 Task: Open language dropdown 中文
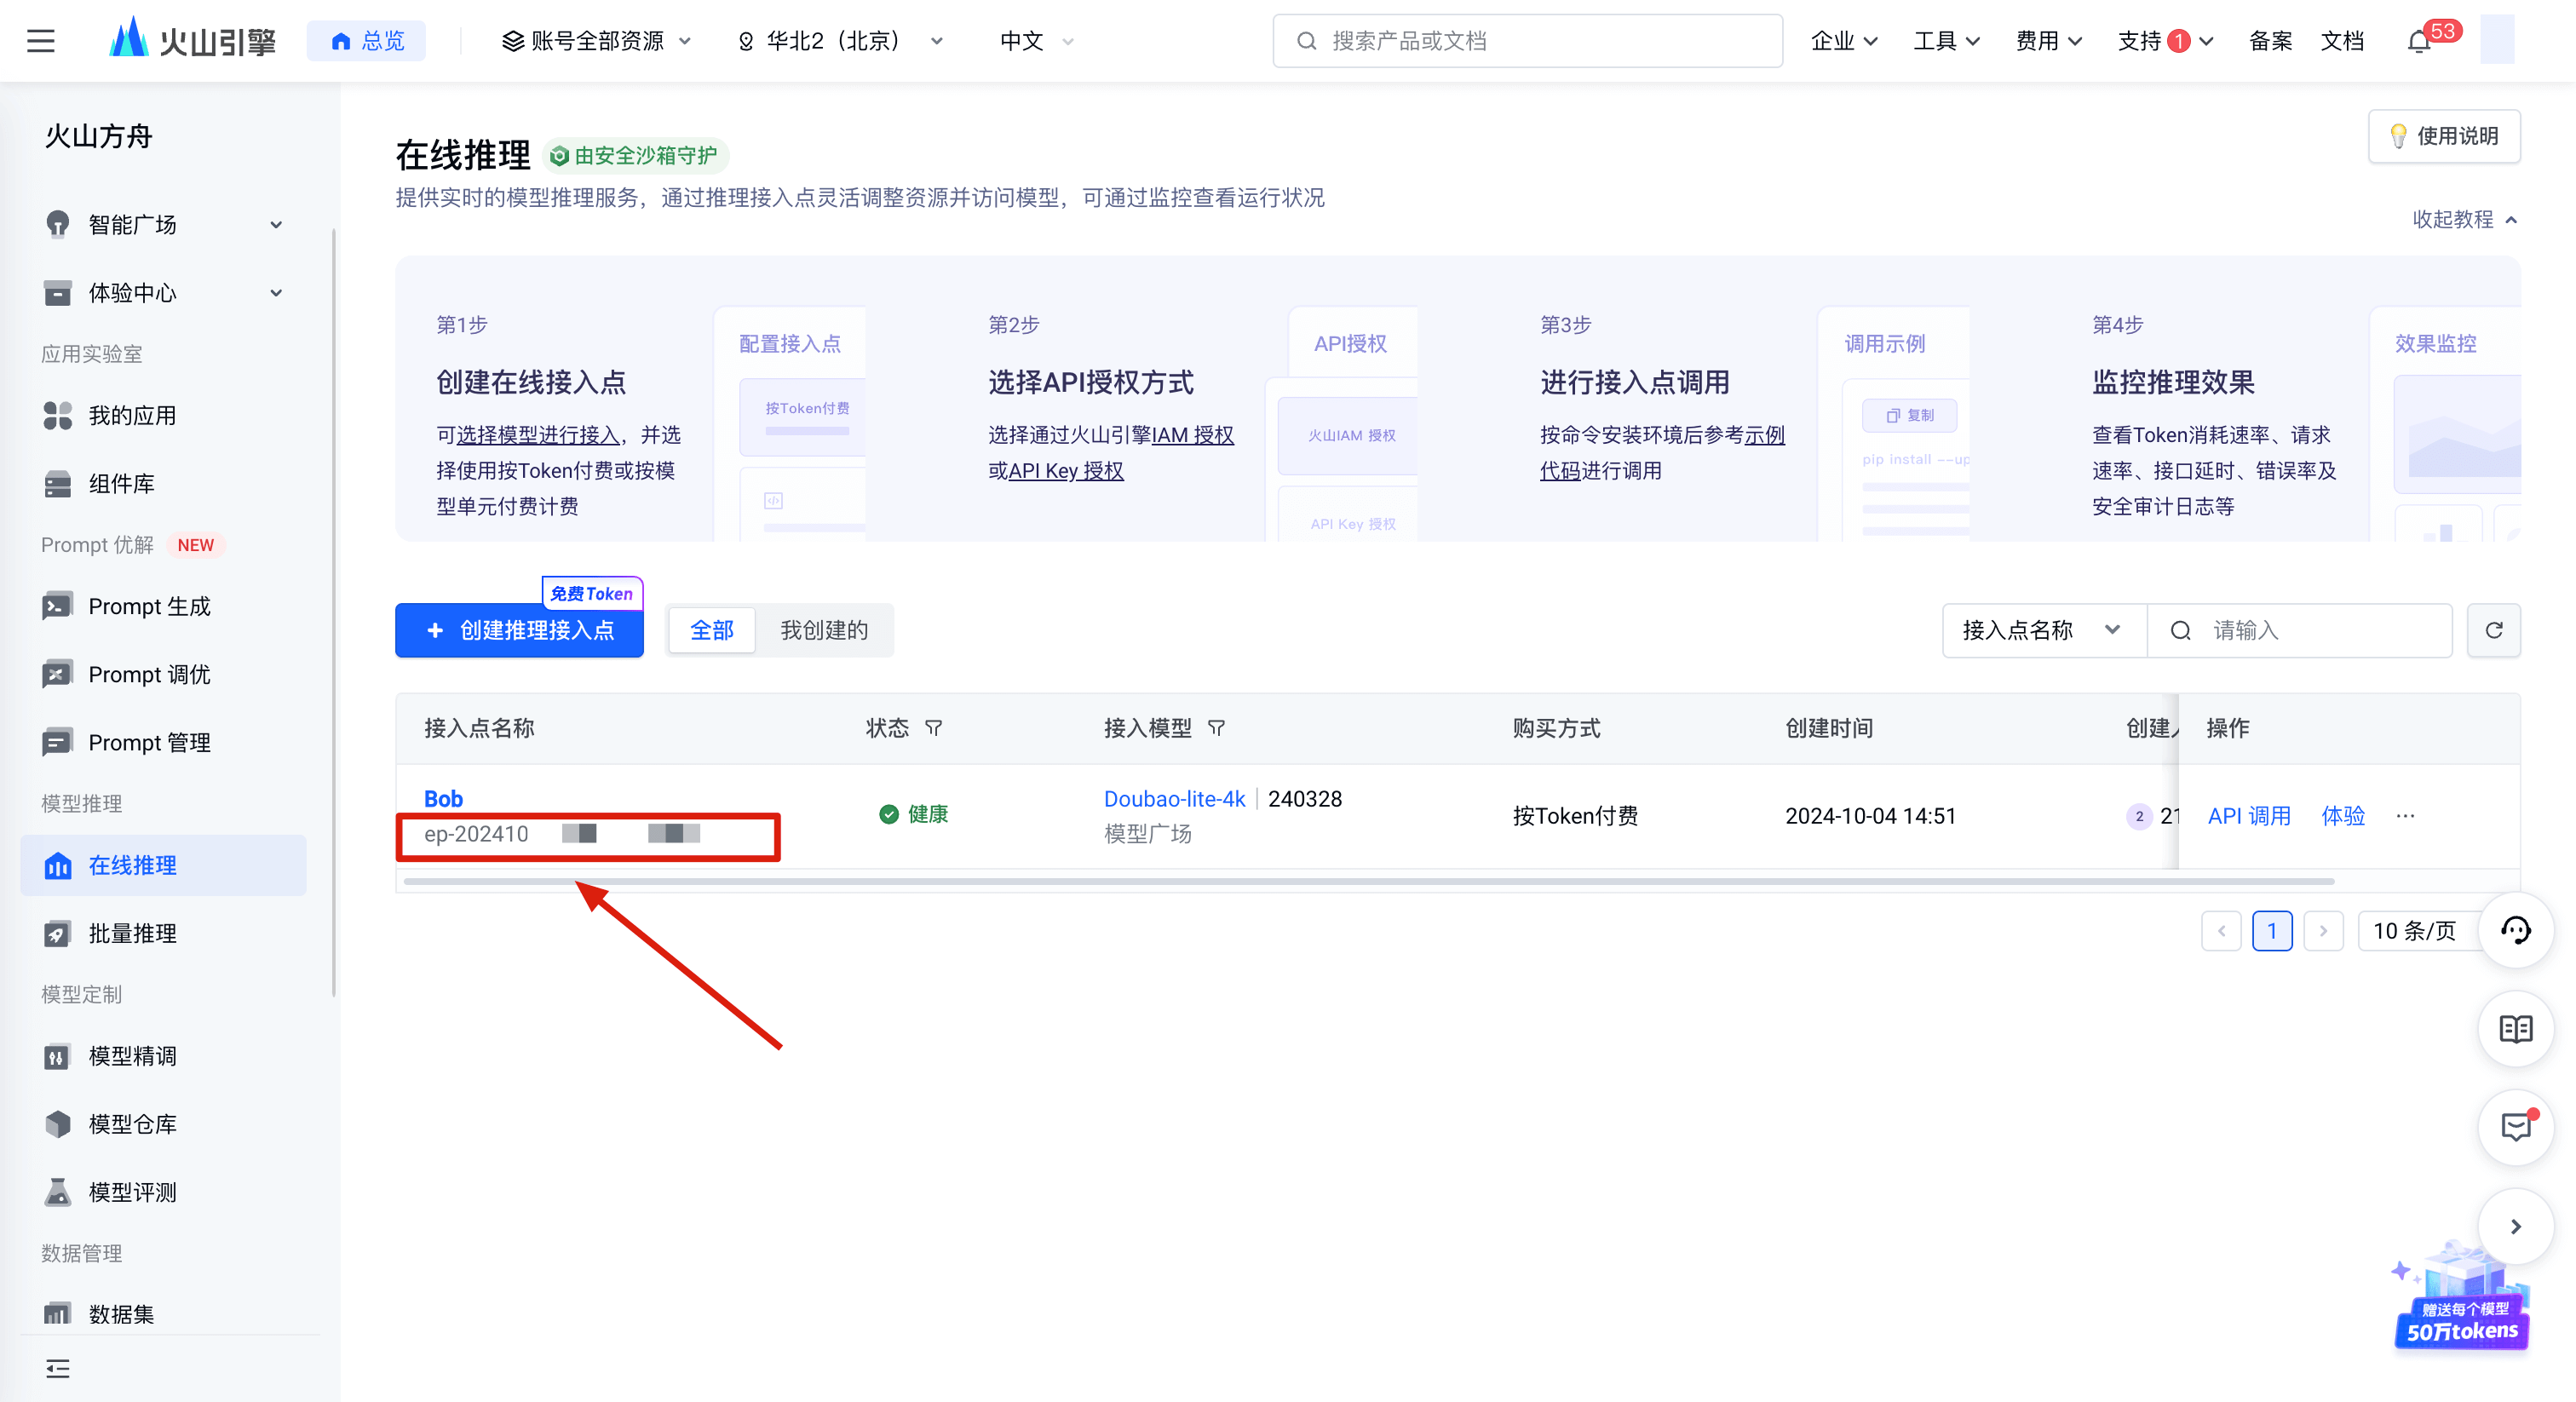(1037, 41)
